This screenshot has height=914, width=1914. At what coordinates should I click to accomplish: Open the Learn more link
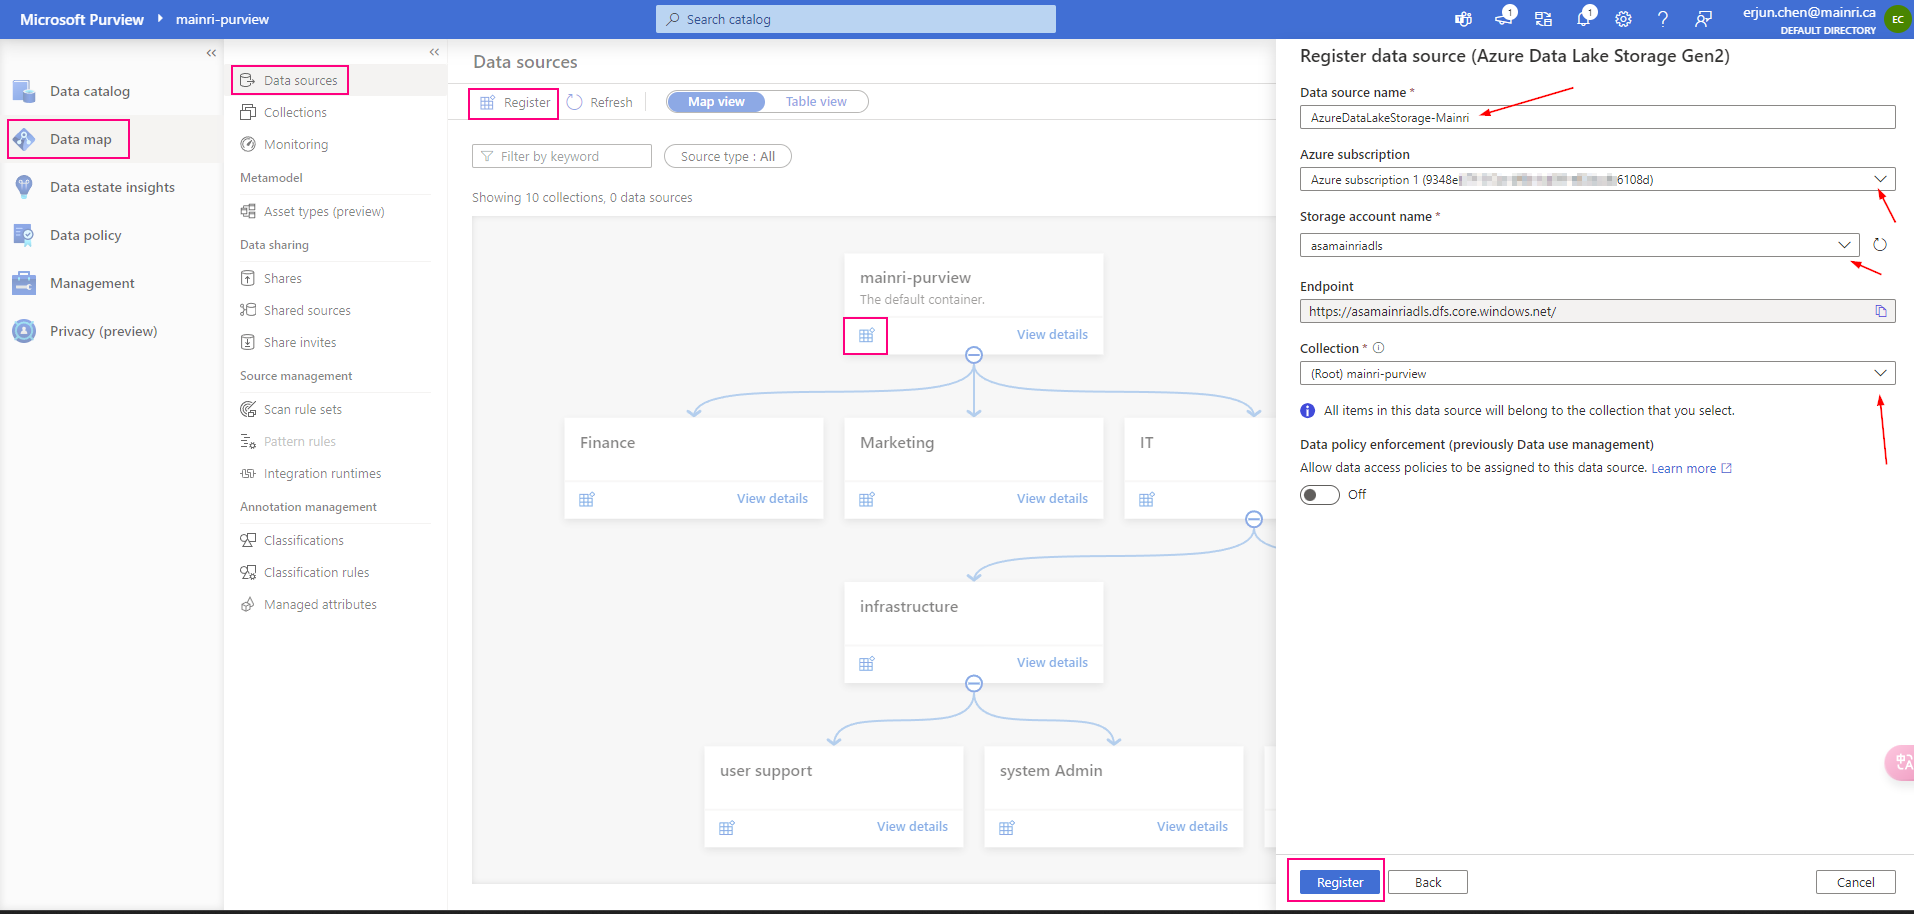click(1685, 467)
